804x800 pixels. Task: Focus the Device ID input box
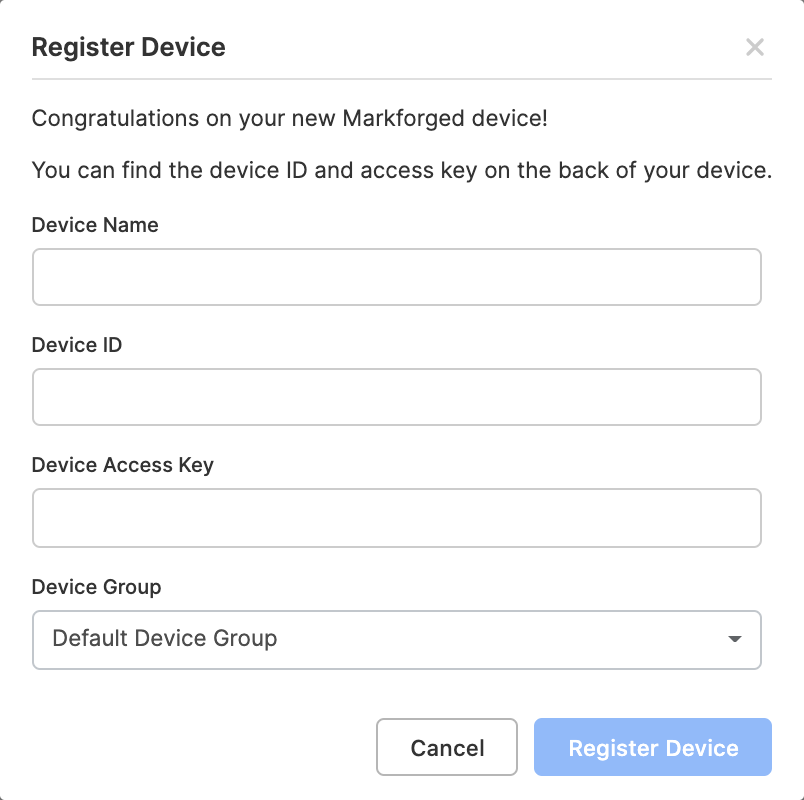click(x=397, y=397)
